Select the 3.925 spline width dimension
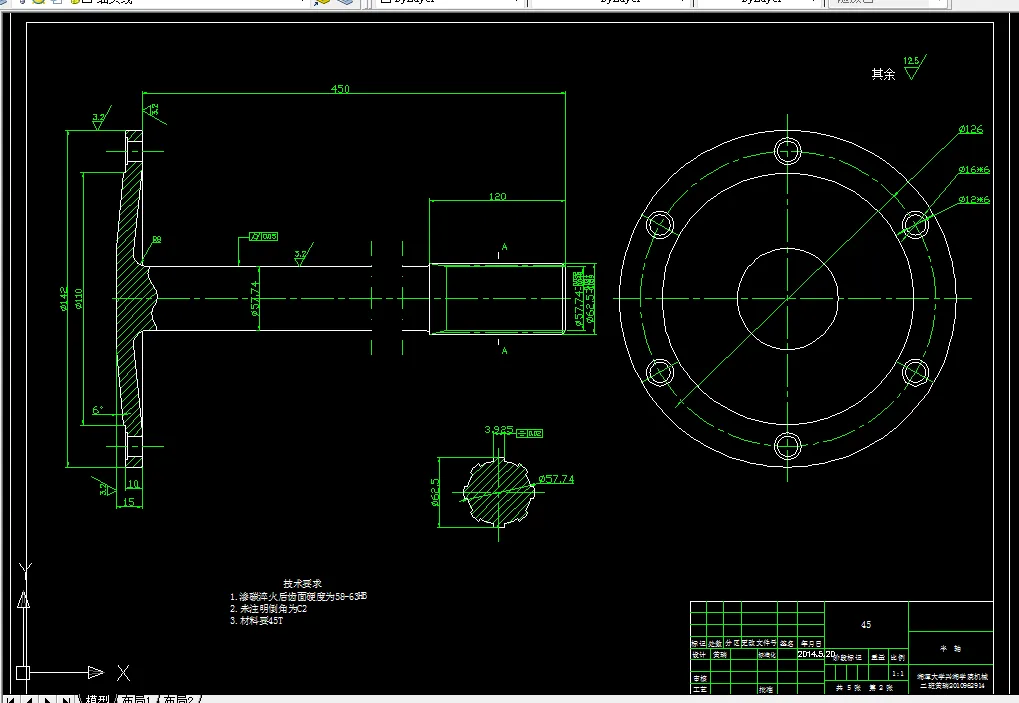1019x703 pixels. (x=498, y=429)
